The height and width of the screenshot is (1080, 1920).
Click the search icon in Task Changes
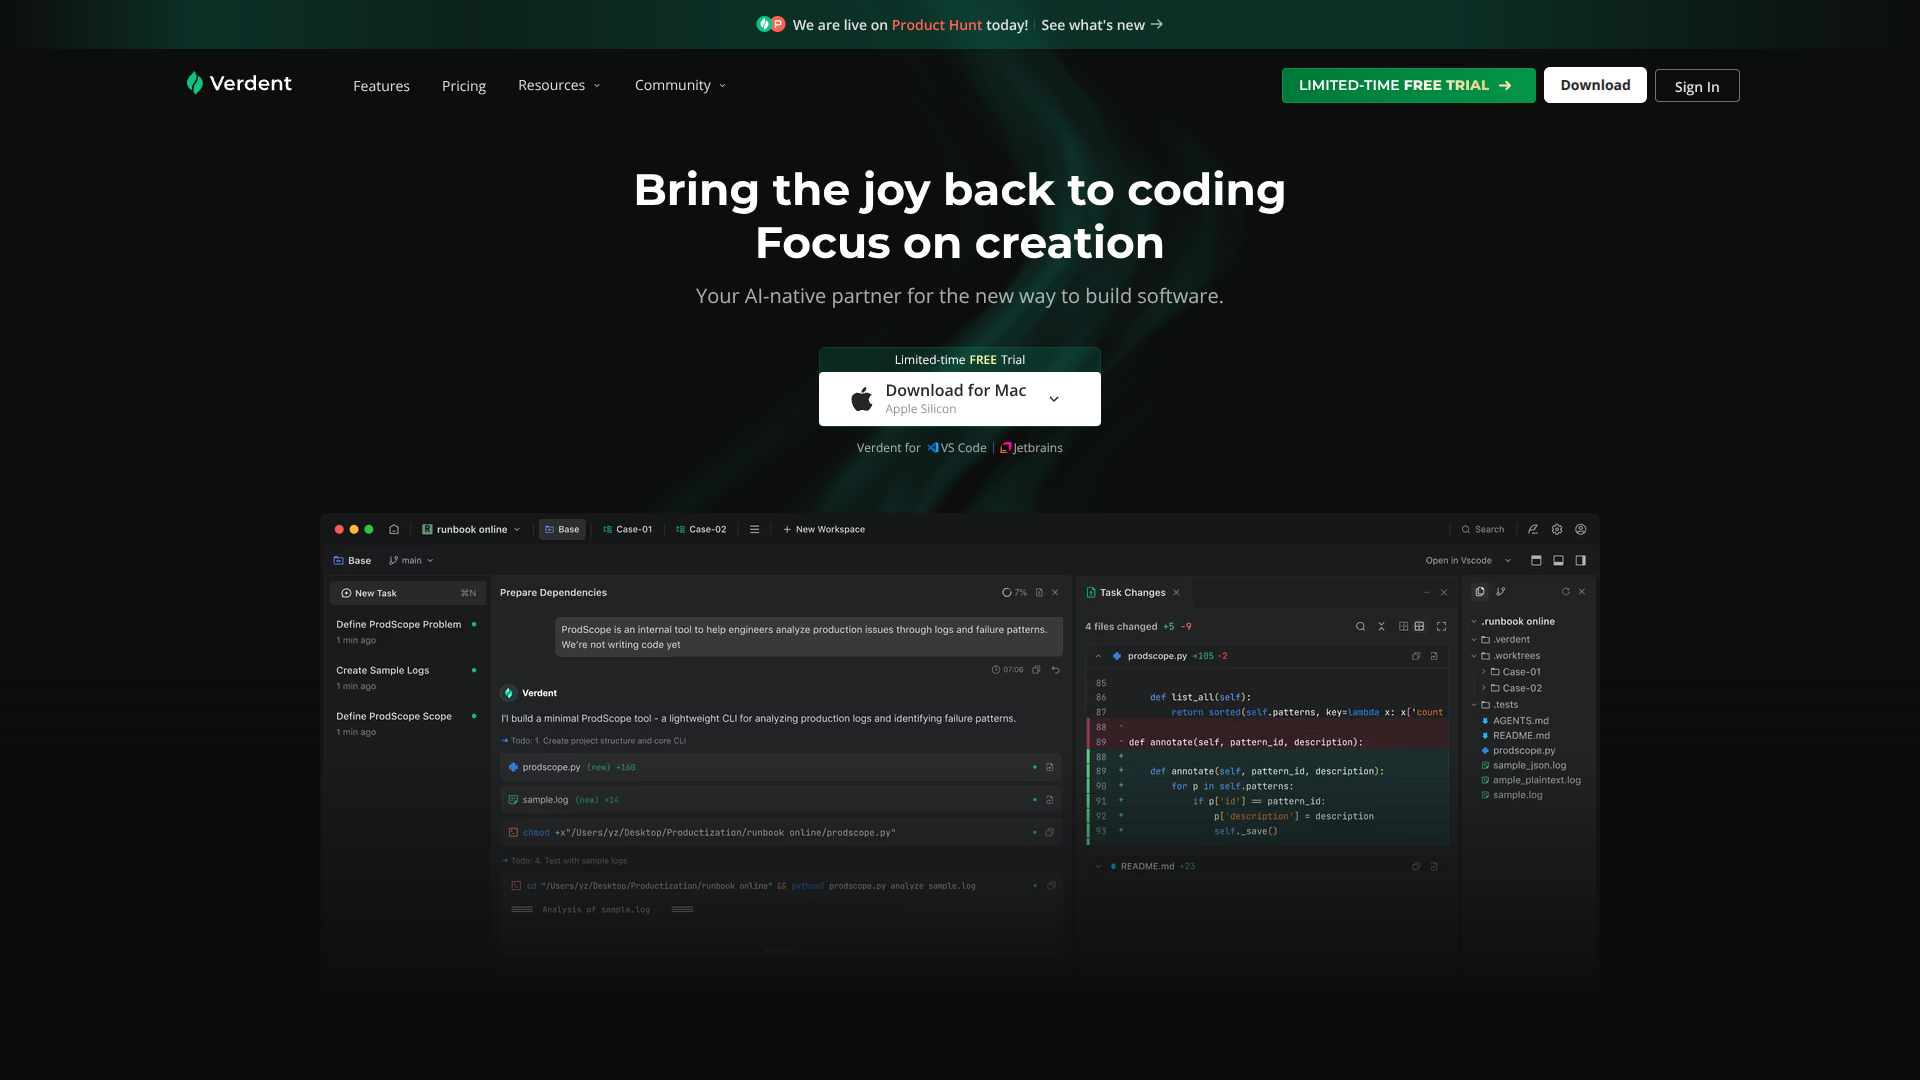tap(1360, 627)
